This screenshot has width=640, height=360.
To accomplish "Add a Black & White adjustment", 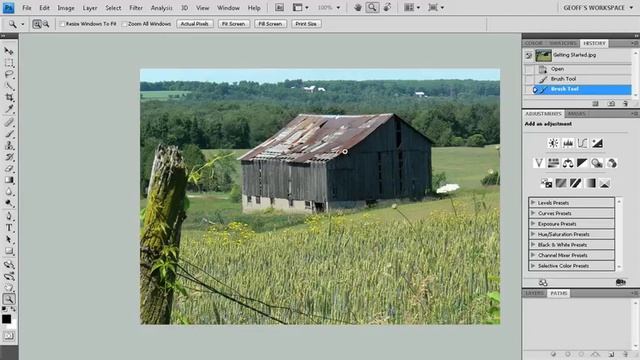I will point(582,163).
